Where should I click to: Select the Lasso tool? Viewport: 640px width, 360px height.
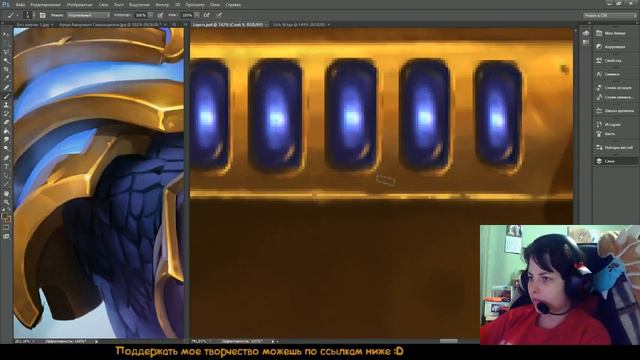tap(6, 52)
